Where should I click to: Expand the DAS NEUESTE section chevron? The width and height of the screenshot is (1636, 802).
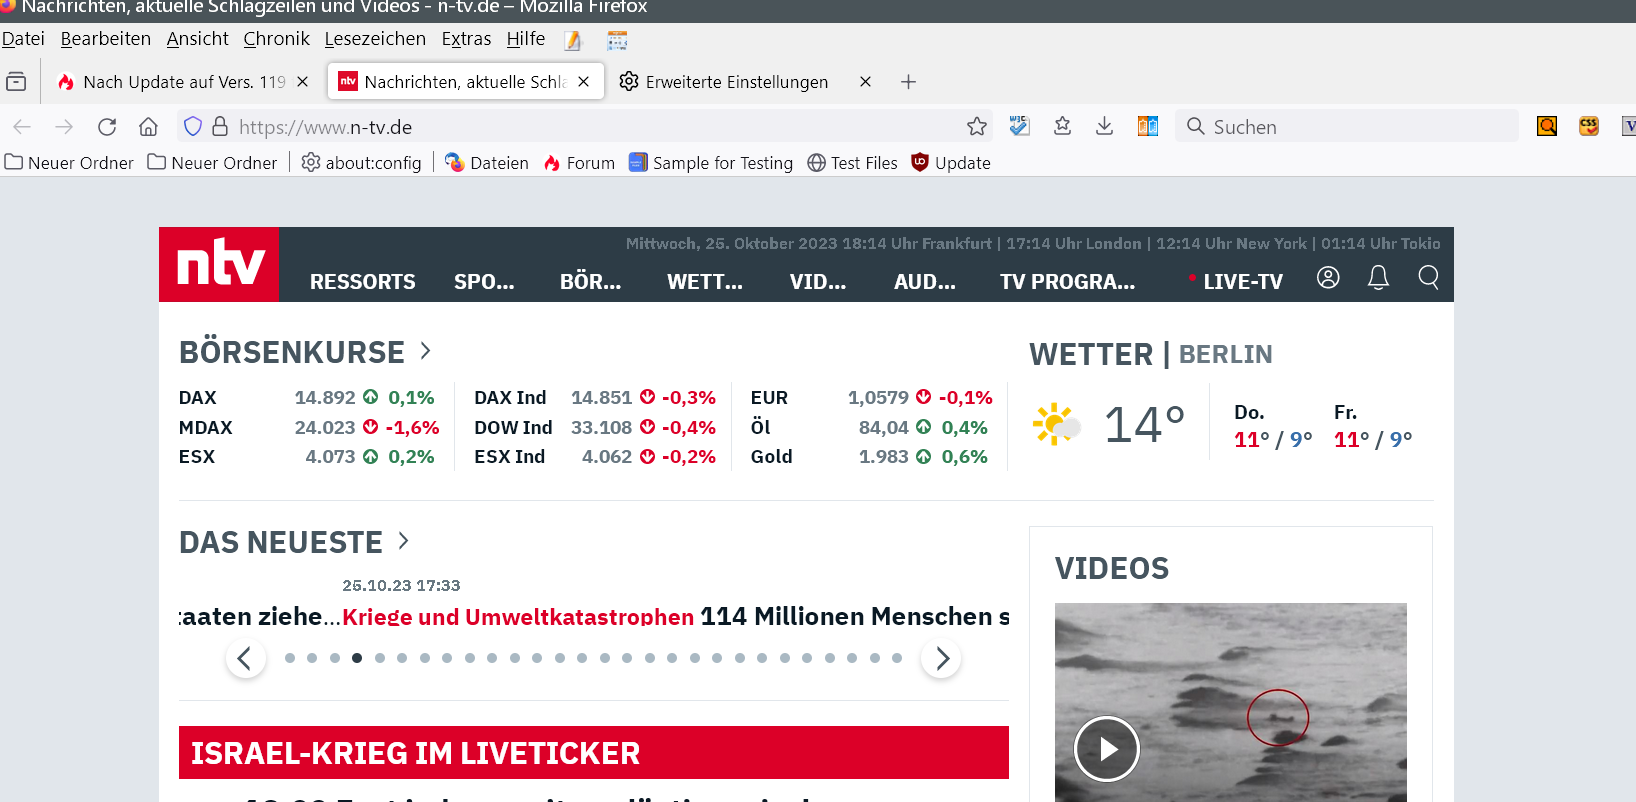point(403,541)
